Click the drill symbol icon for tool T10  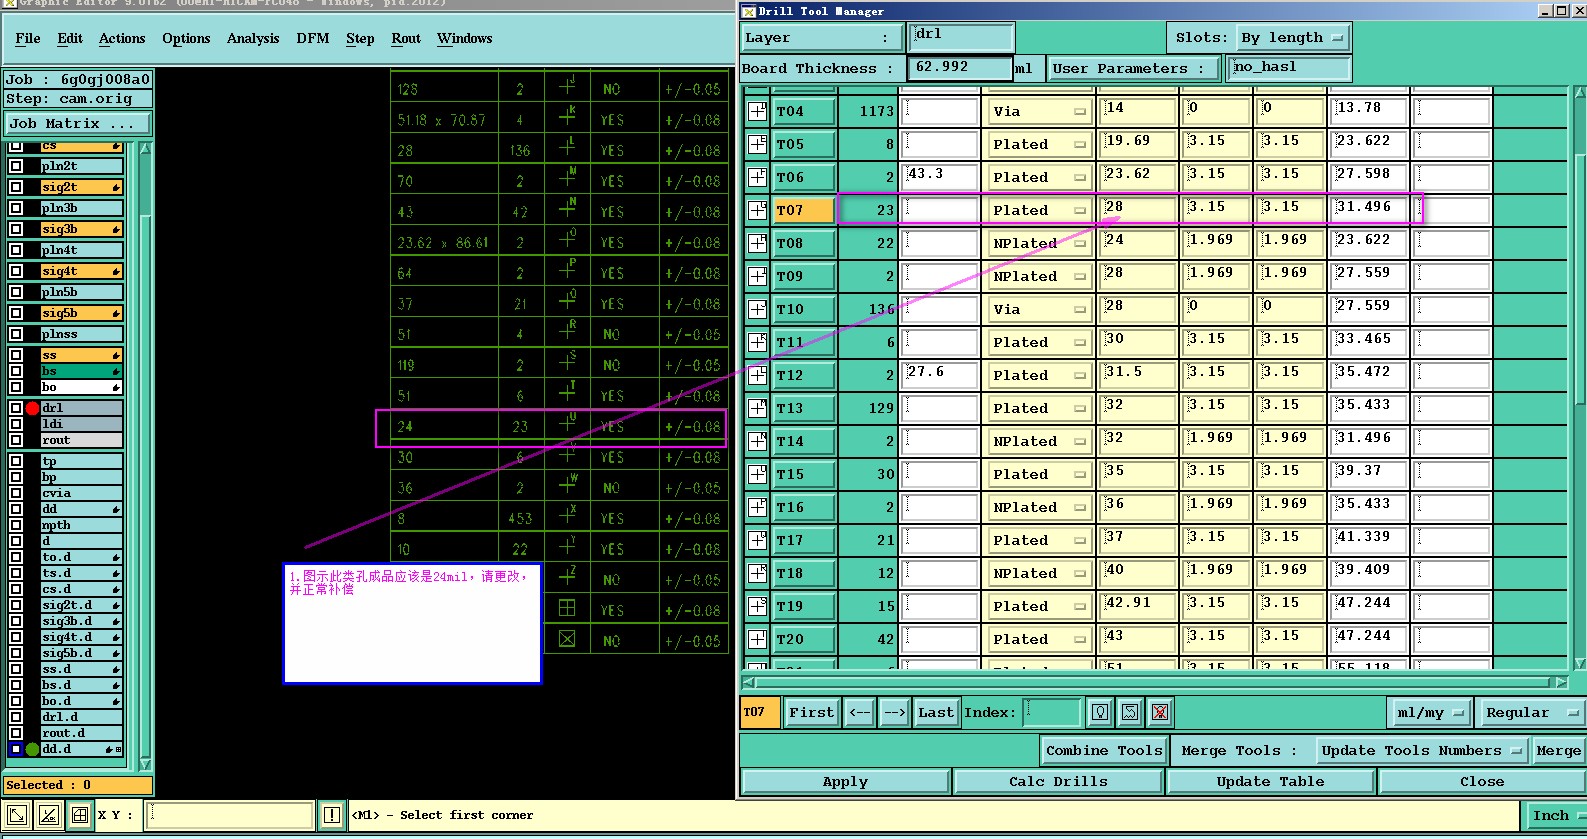point(758,309)
